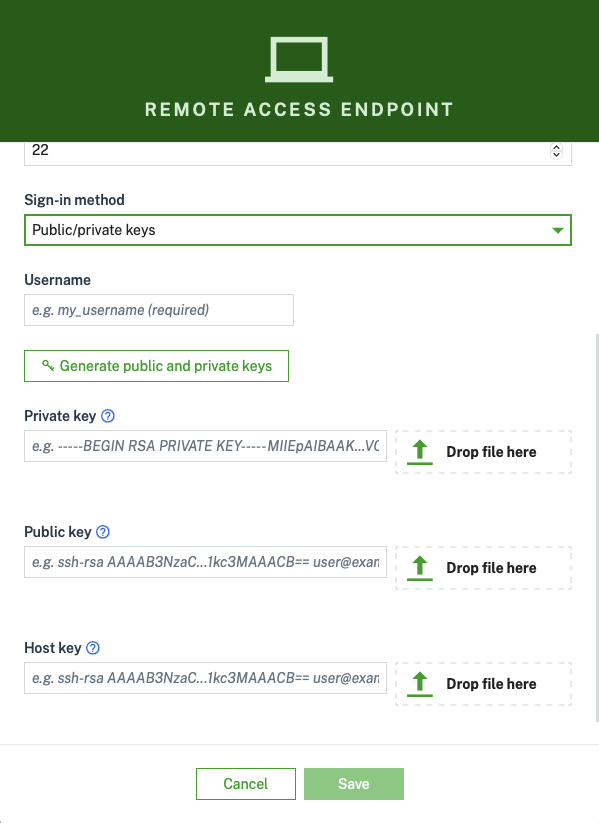Open the Sign-in method dropdown
599x823 pixels.
pyautogui.click(x=297, y=230)
